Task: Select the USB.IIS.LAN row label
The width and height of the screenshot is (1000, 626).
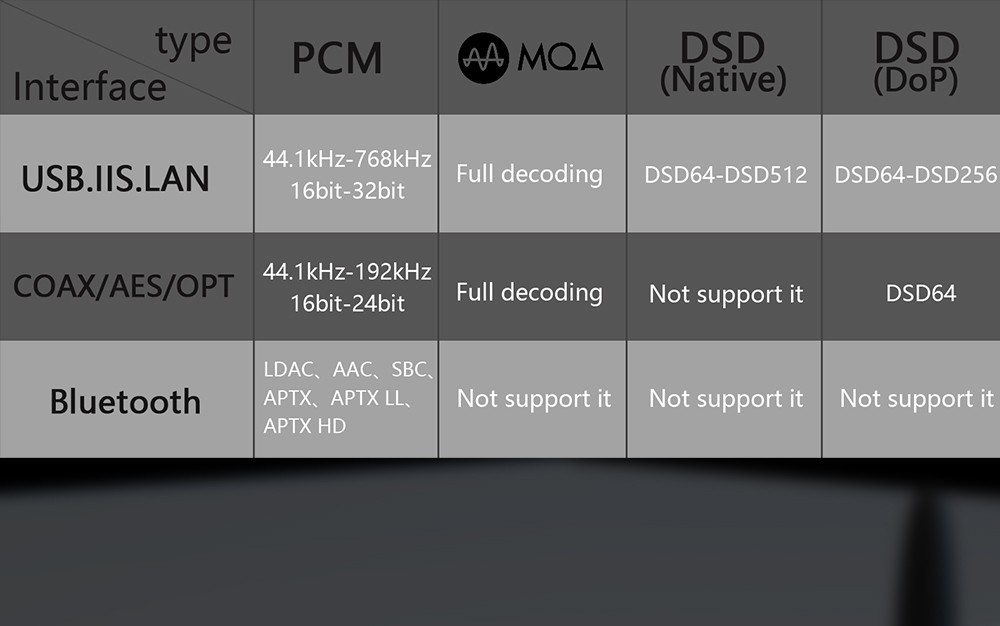Action: coord(115,178)
